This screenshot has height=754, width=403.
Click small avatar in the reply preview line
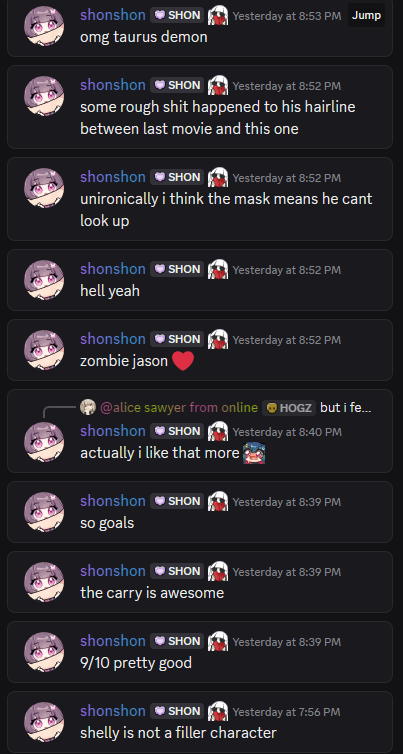click(88, 407)
